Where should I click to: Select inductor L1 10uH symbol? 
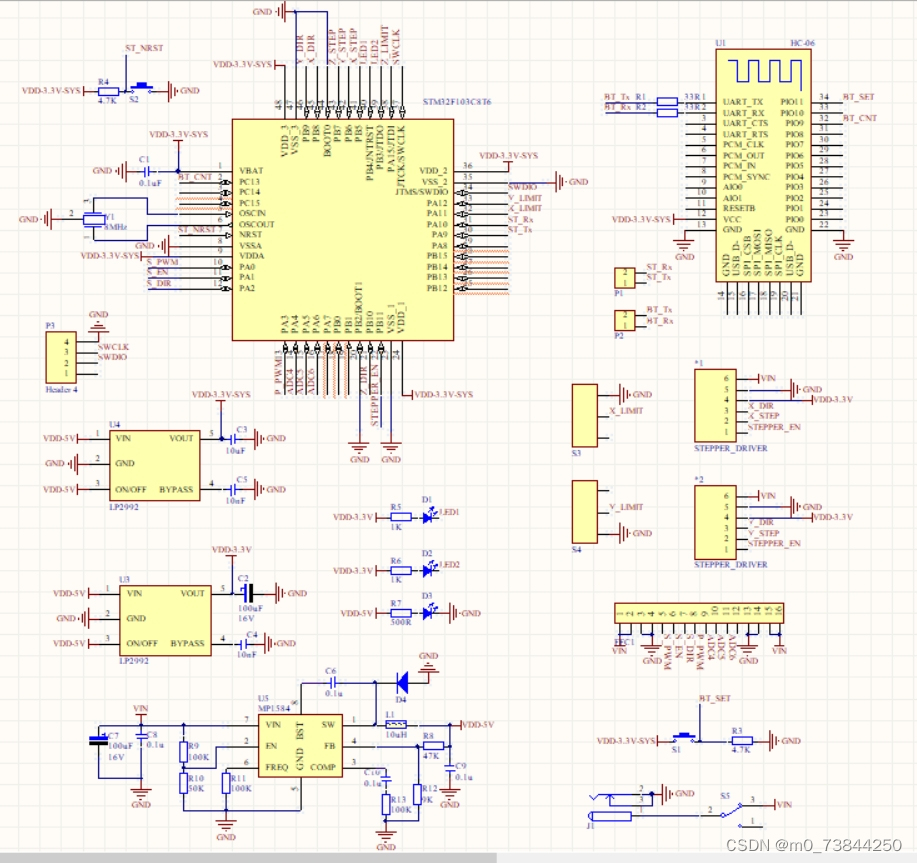pyautogui.click(x=396, y=724)
